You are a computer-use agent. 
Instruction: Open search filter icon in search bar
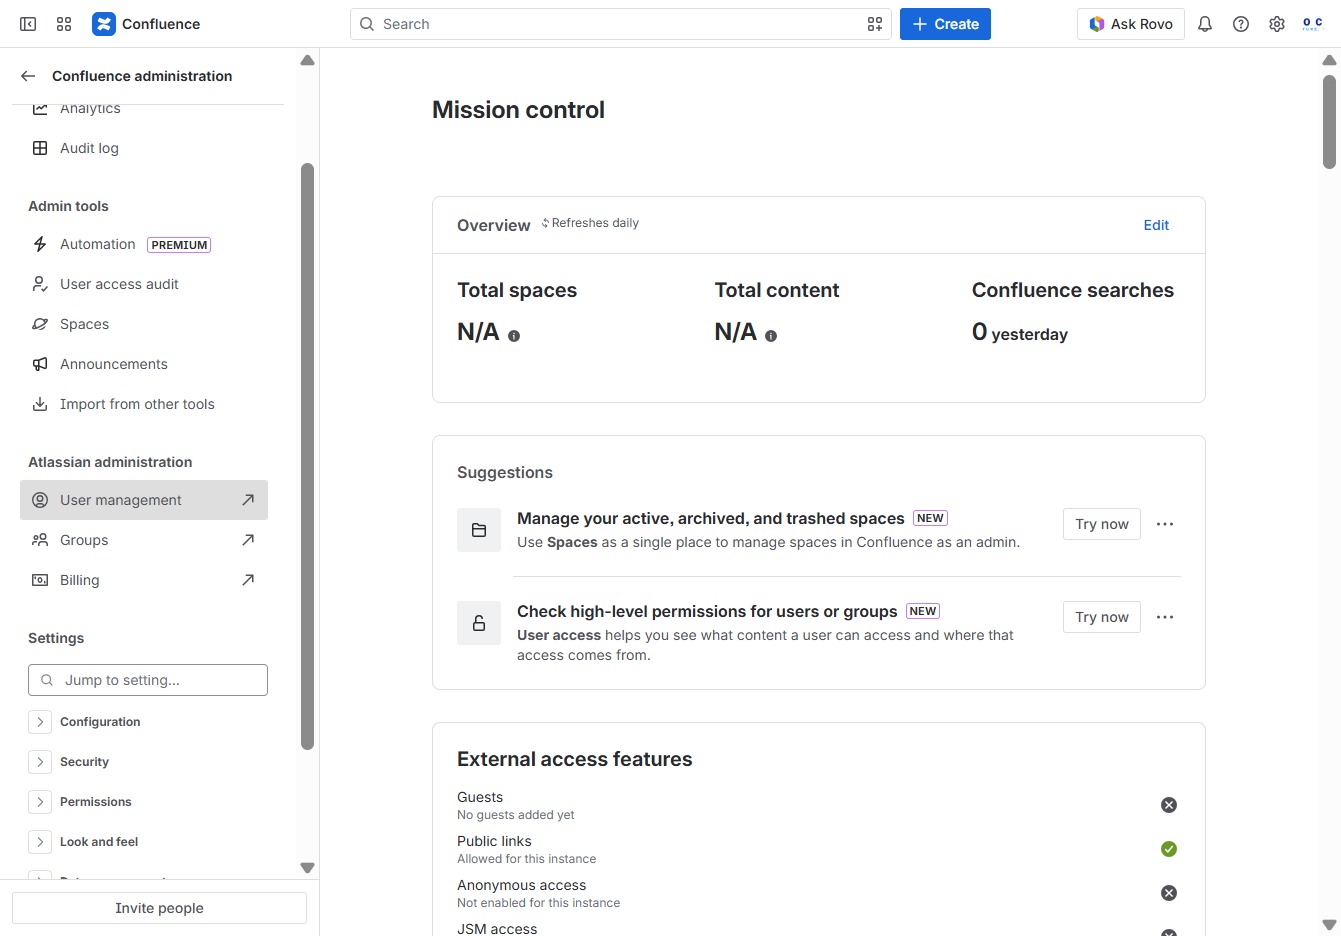point(875,24)
